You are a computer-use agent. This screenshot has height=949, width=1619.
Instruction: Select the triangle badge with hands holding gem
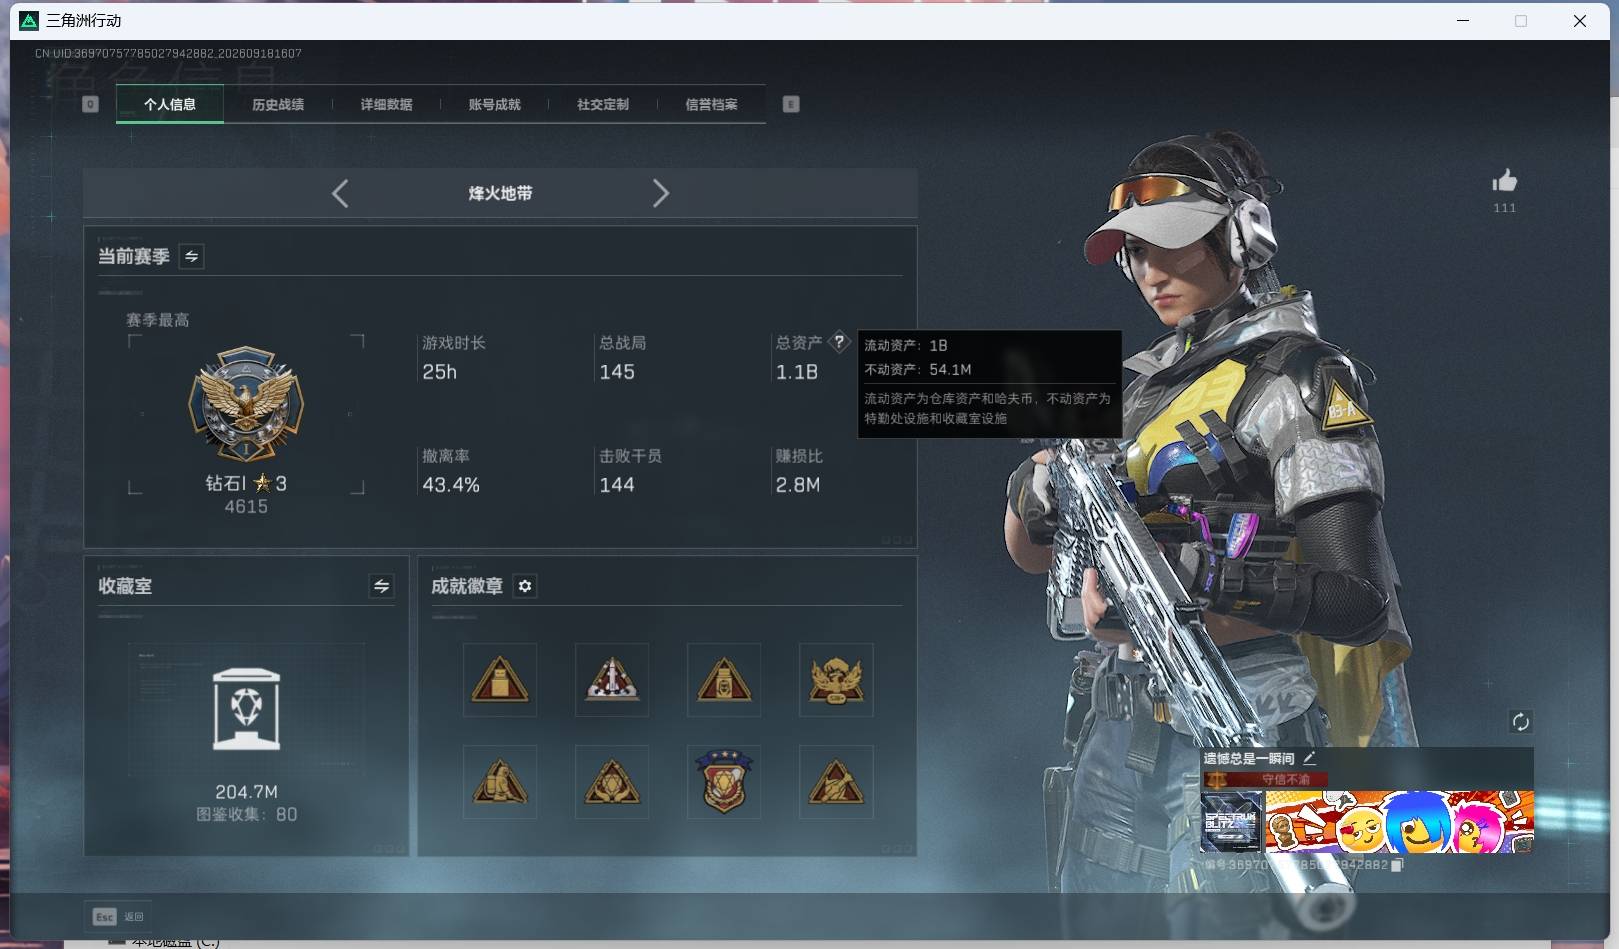612,782
